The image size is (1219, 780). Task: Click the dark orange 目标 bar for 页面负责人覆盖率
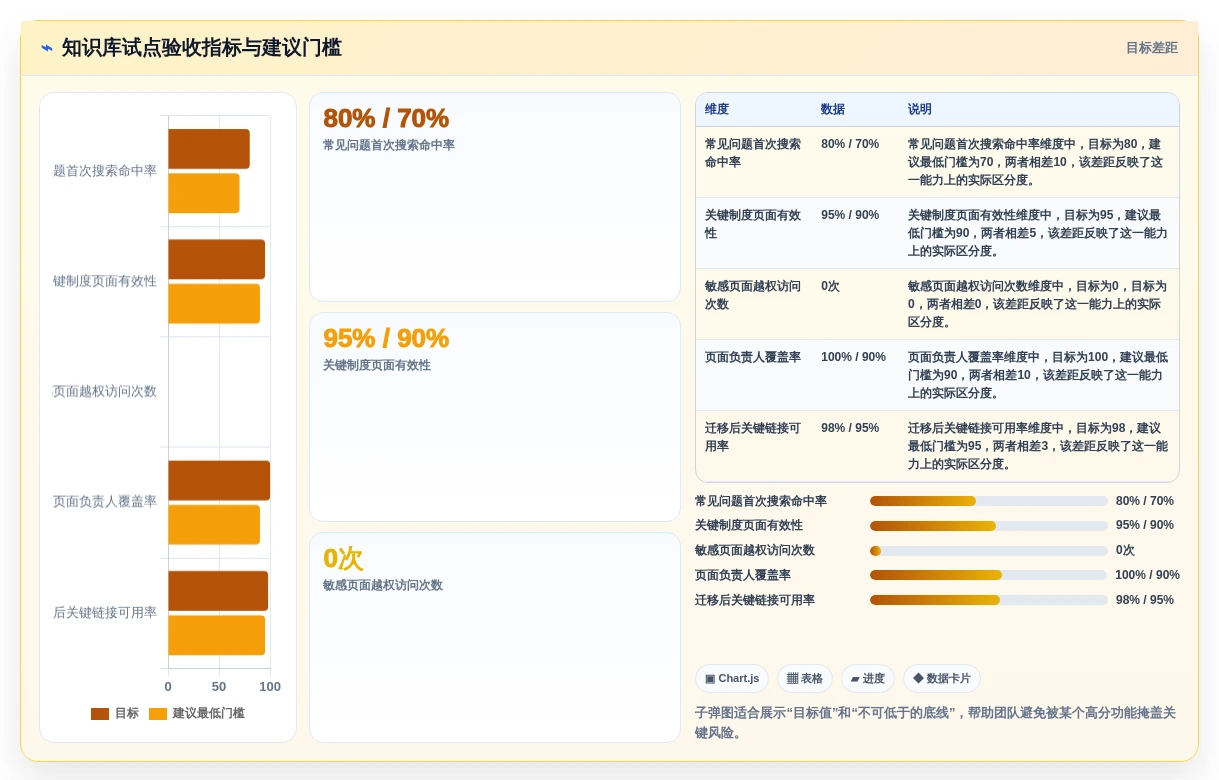pyautogui.click(x=219, y=480)
